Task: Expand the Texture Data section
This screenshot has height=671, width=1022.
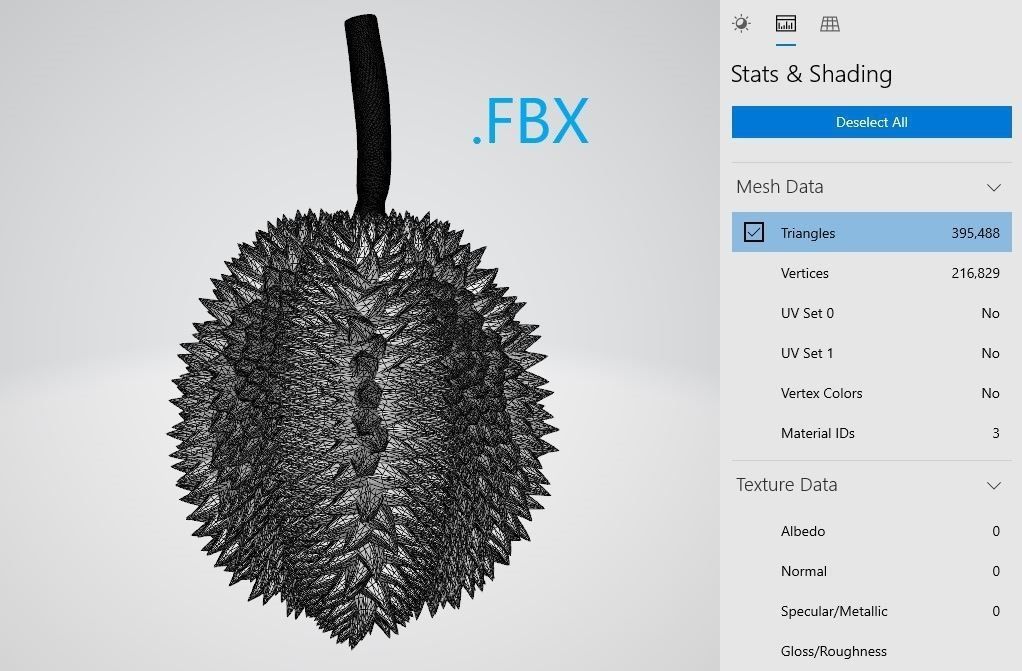Action: pos(994,485)
